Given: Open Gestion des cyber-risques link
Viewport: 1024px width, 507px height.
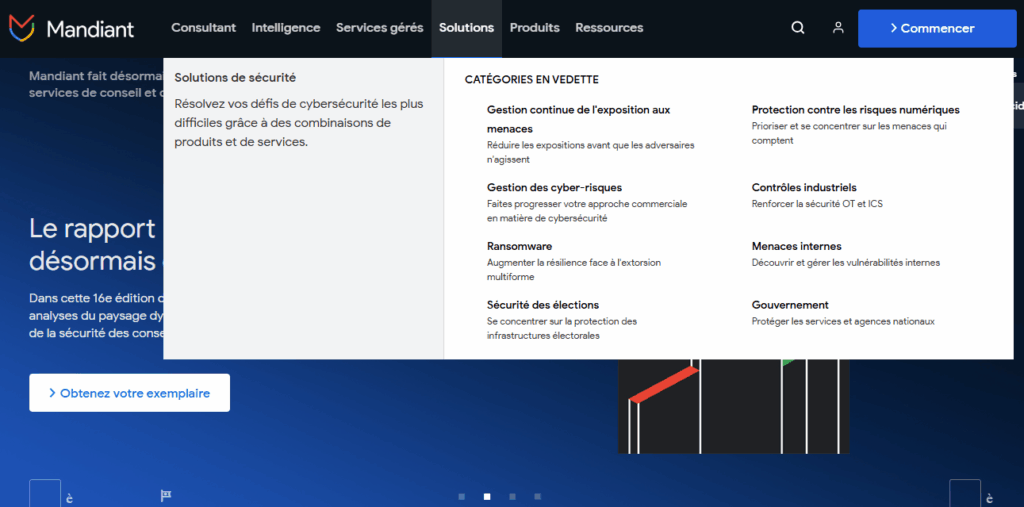Looking at the screenshot, I should (x=554, y=188).
